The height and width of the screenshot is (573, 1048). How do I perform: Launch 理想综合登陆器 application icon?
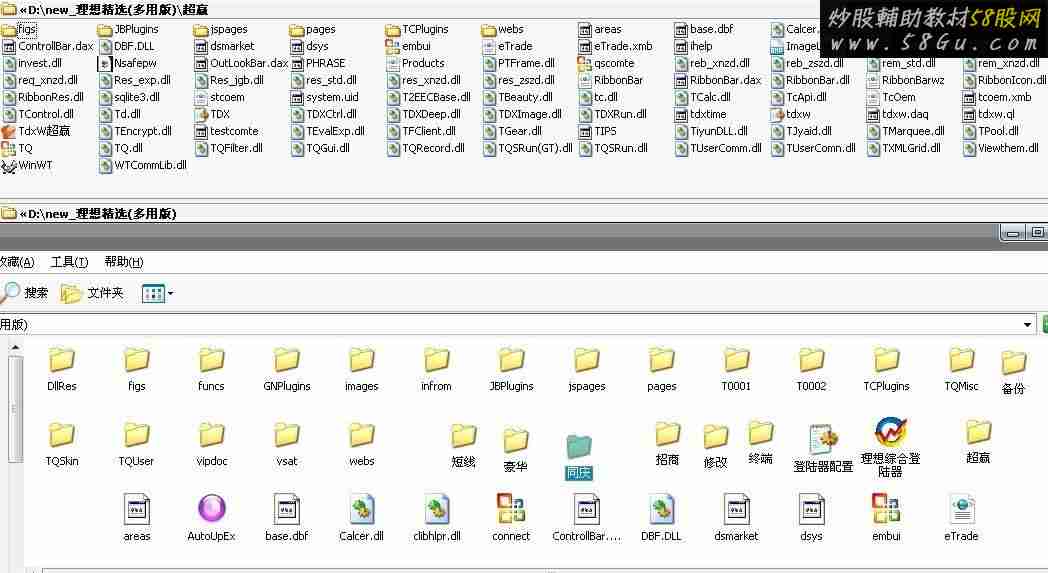pos(890,447)
